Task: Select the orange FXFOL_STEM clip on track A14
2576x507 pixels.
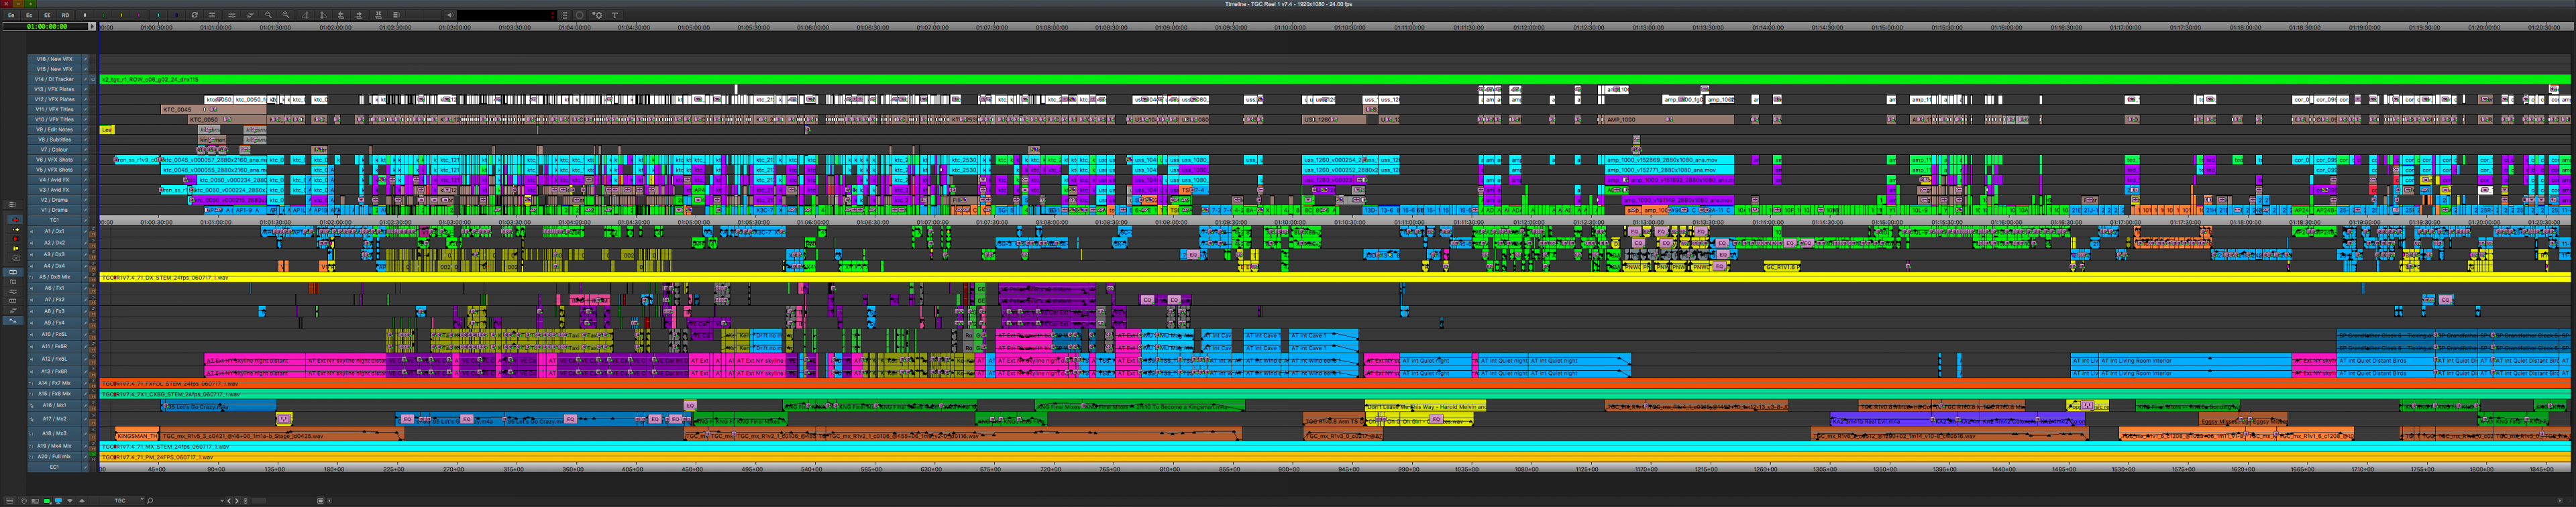Action: pos(1335,383)
